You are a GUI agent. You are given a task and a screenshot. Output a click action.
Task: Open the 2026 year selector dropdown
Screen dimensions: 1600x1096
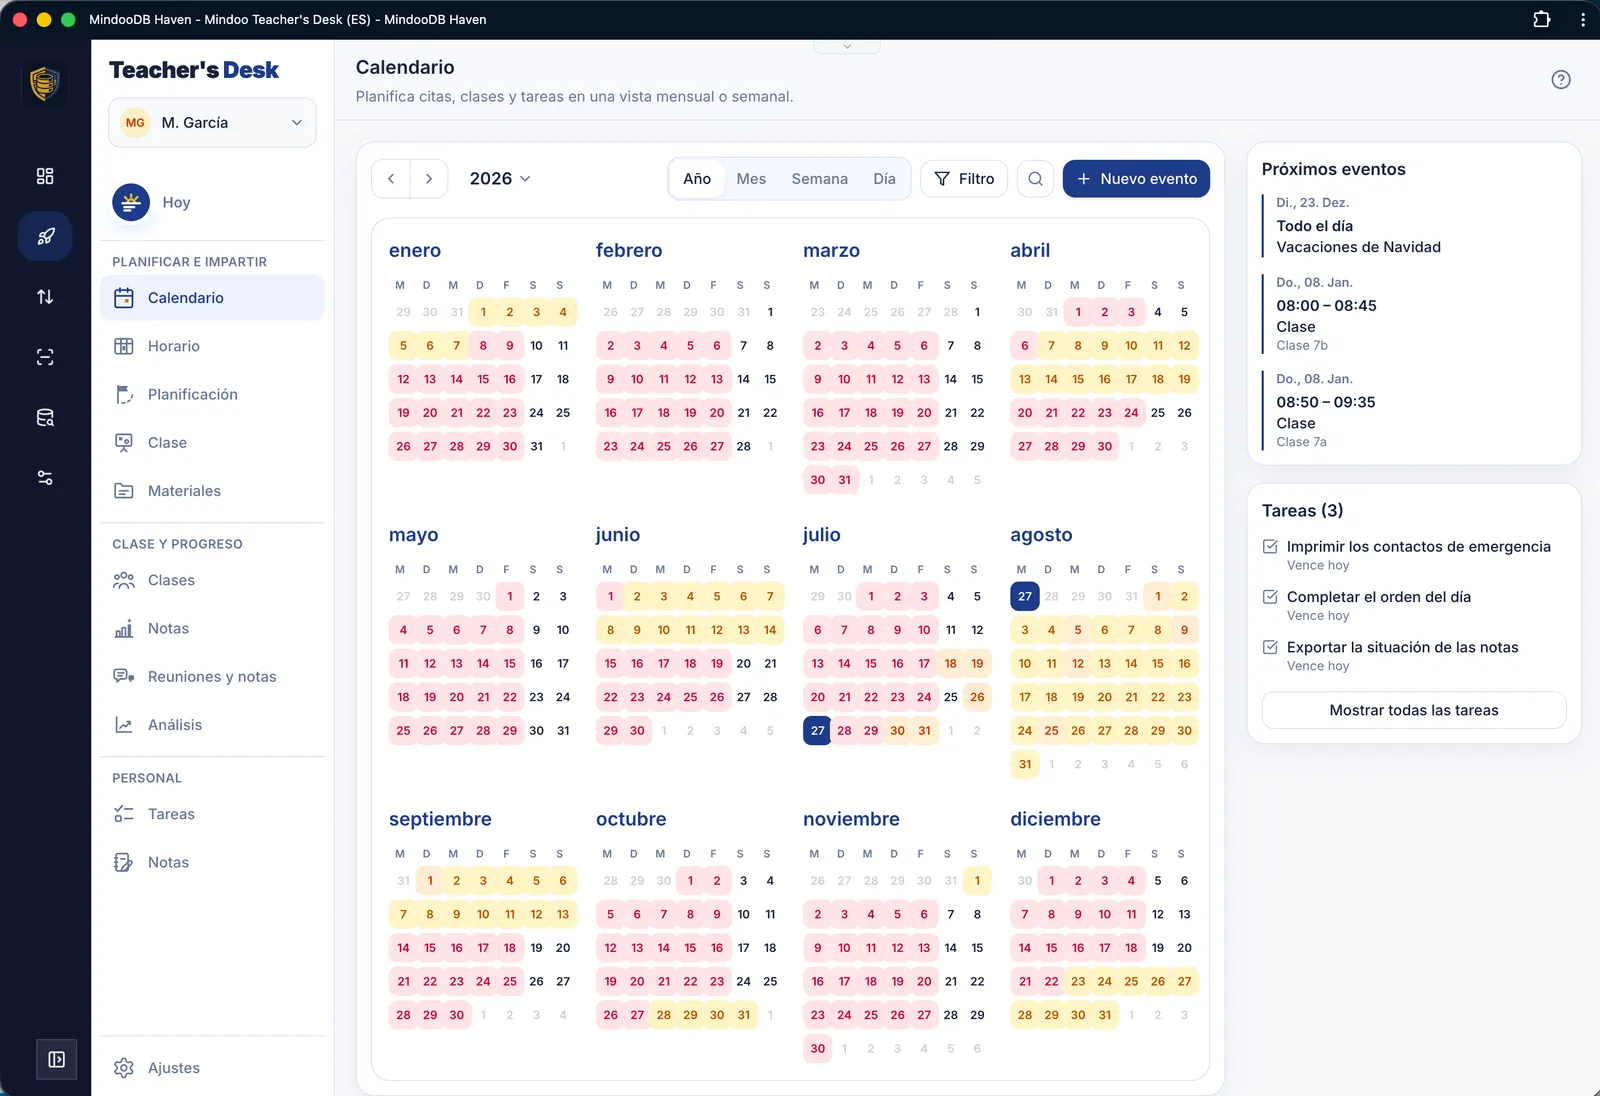(x=500, y=179)
